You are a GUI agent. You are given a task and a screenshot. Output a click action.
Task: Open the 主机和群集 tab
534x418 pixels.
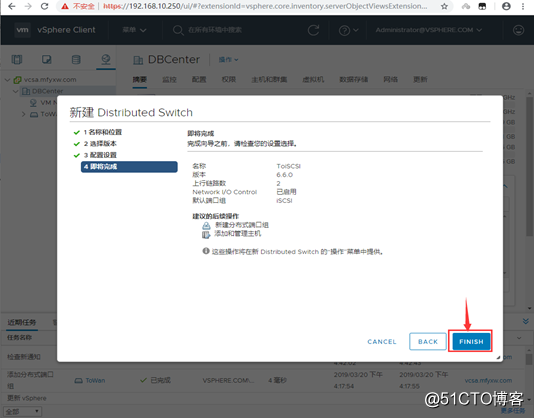[269, 80]
